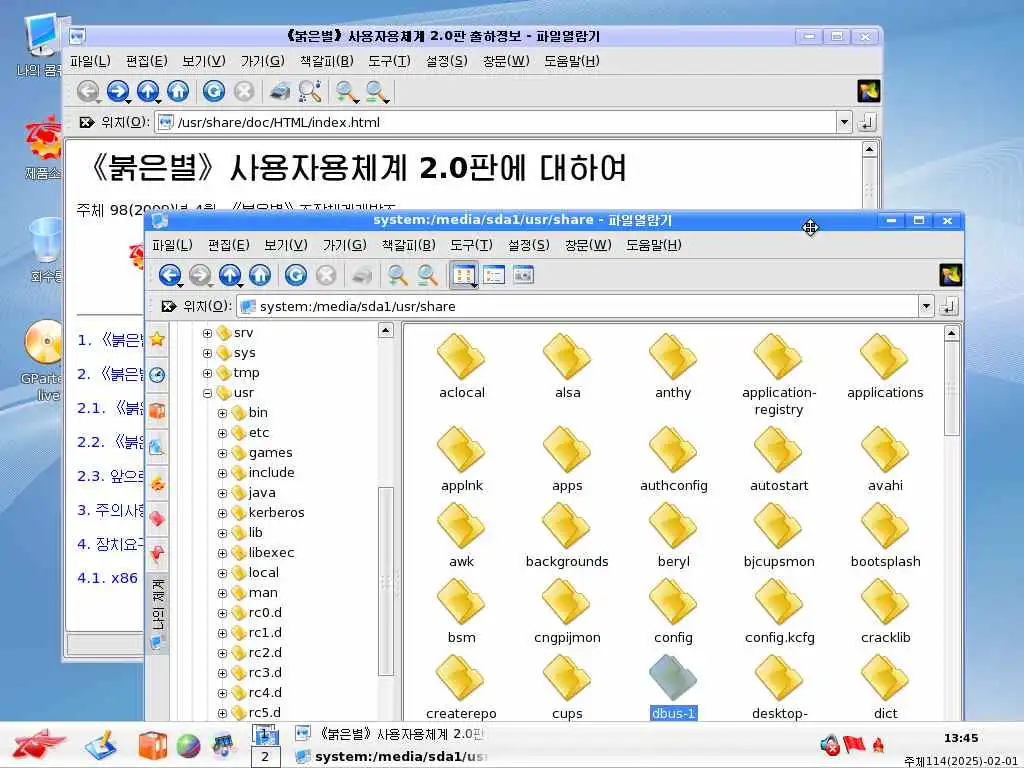Open the bookmarks star sidebar tab
The width and height of the screenshot is (1024, 768).
[157, 340]
